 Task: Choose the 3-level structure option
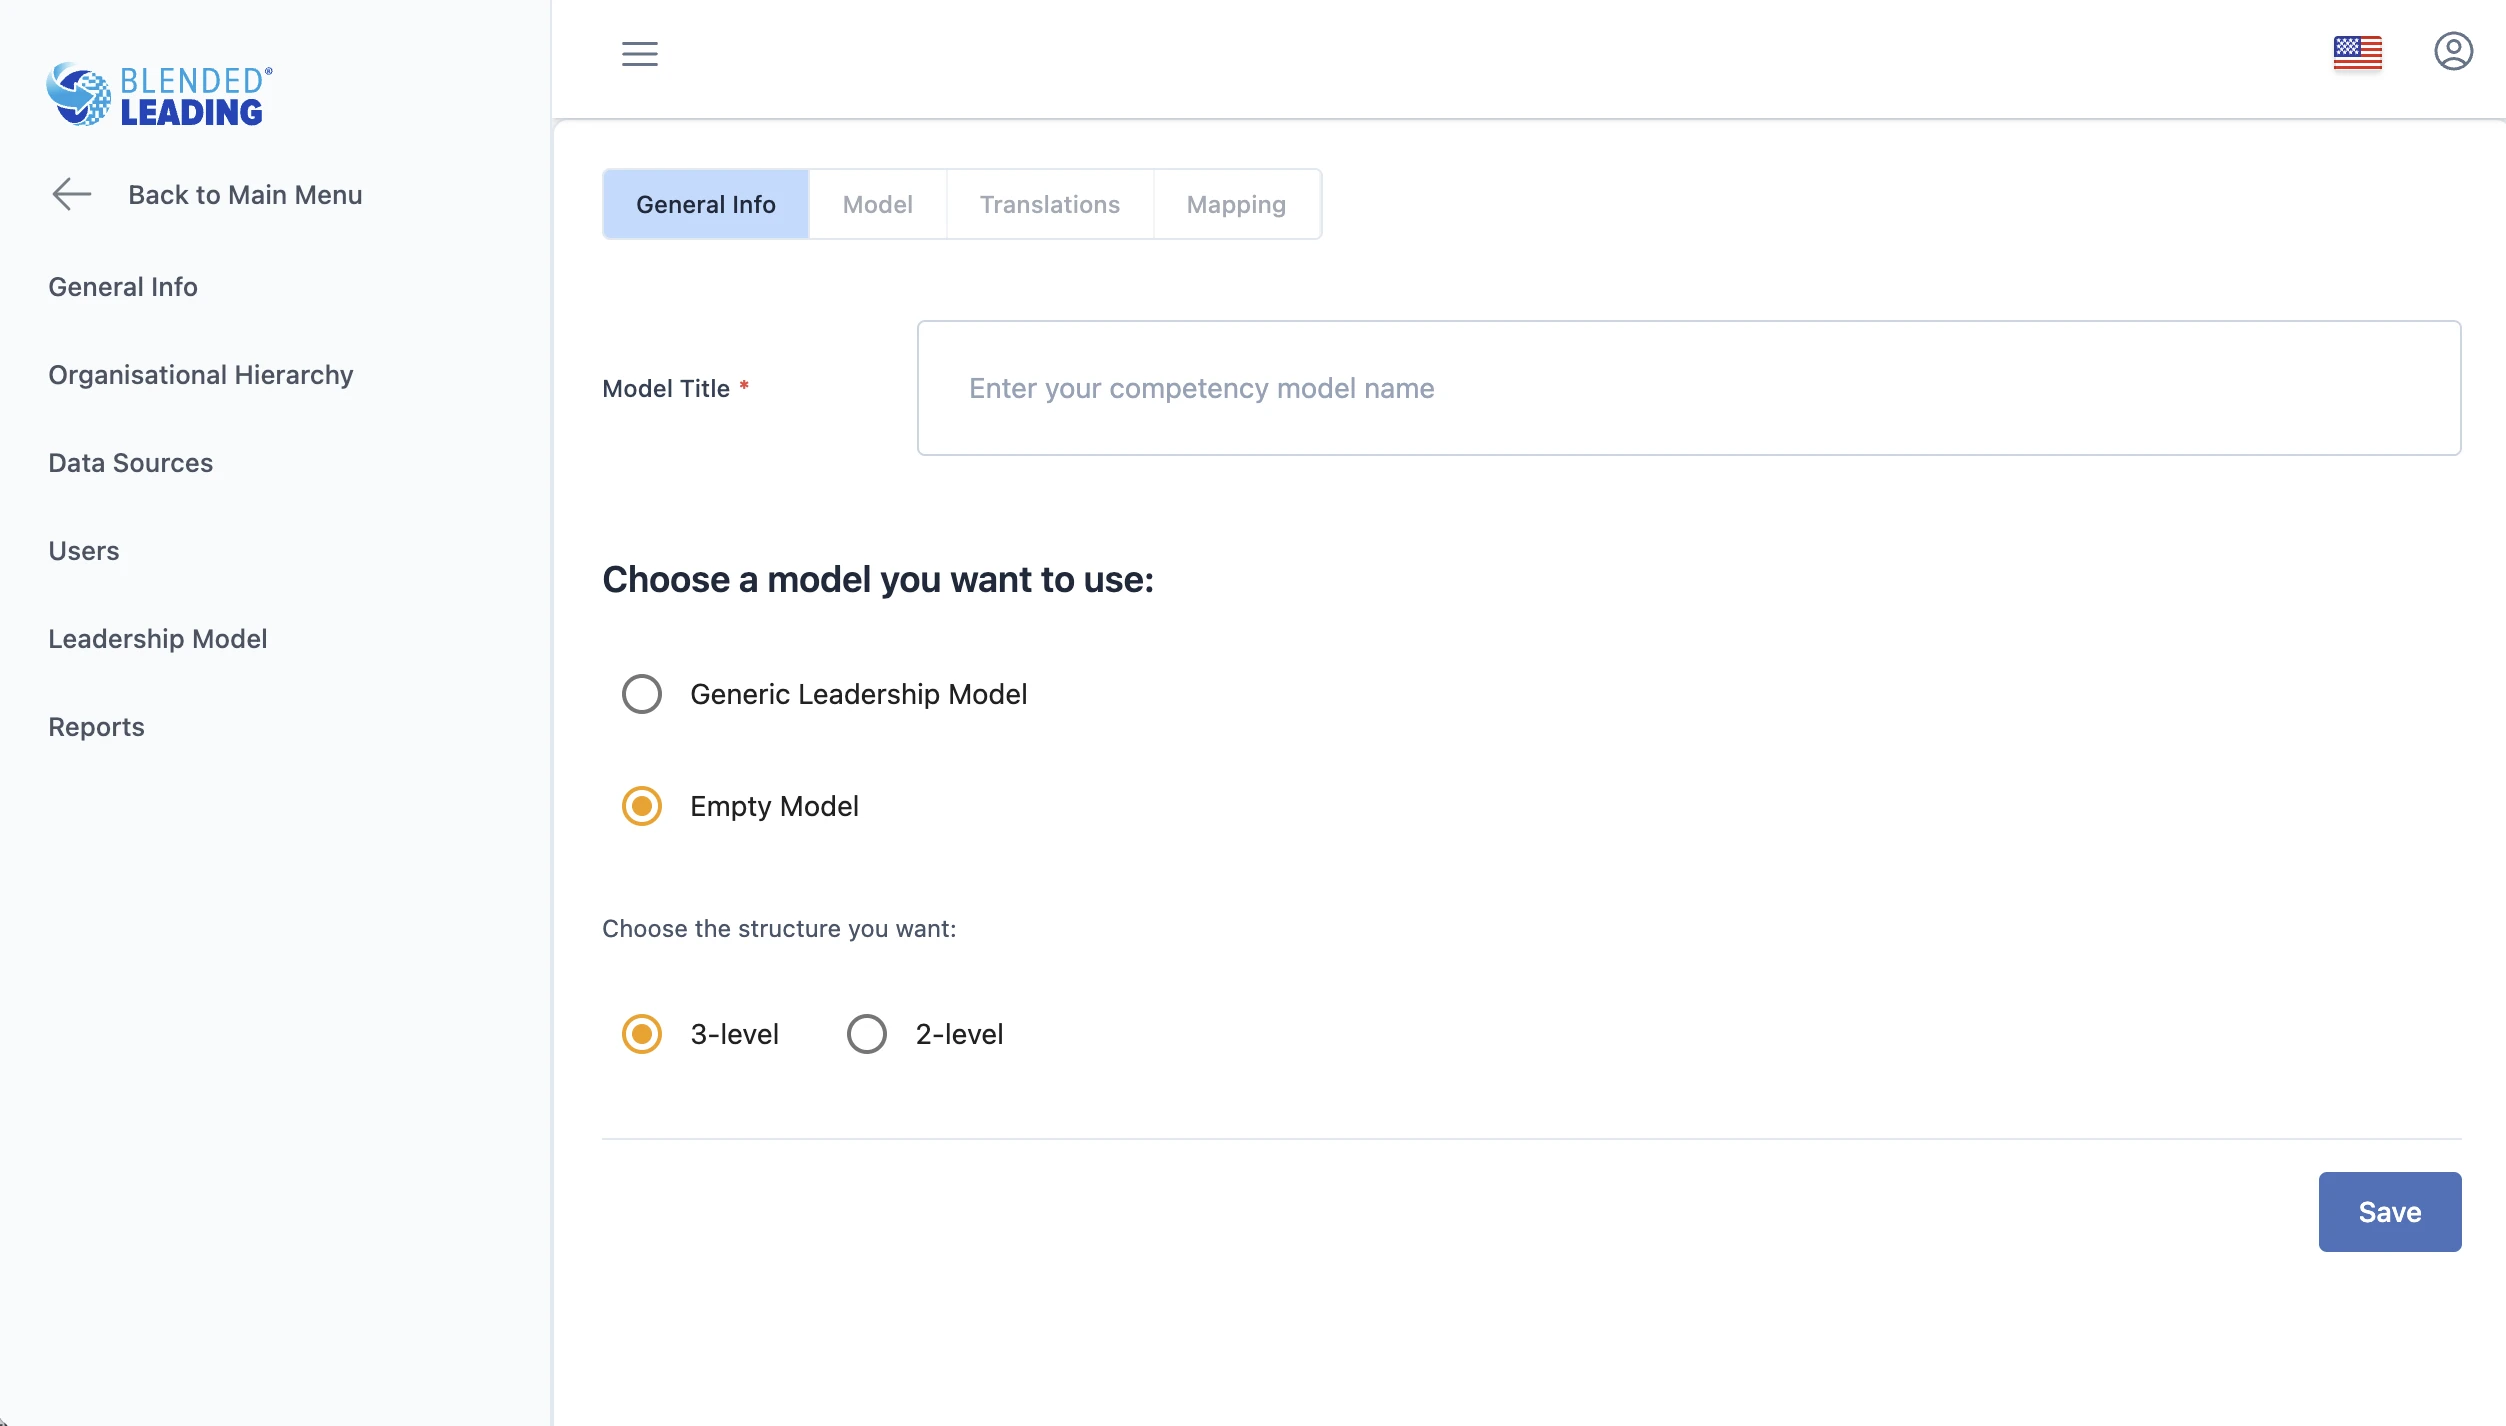(642, 1034)
